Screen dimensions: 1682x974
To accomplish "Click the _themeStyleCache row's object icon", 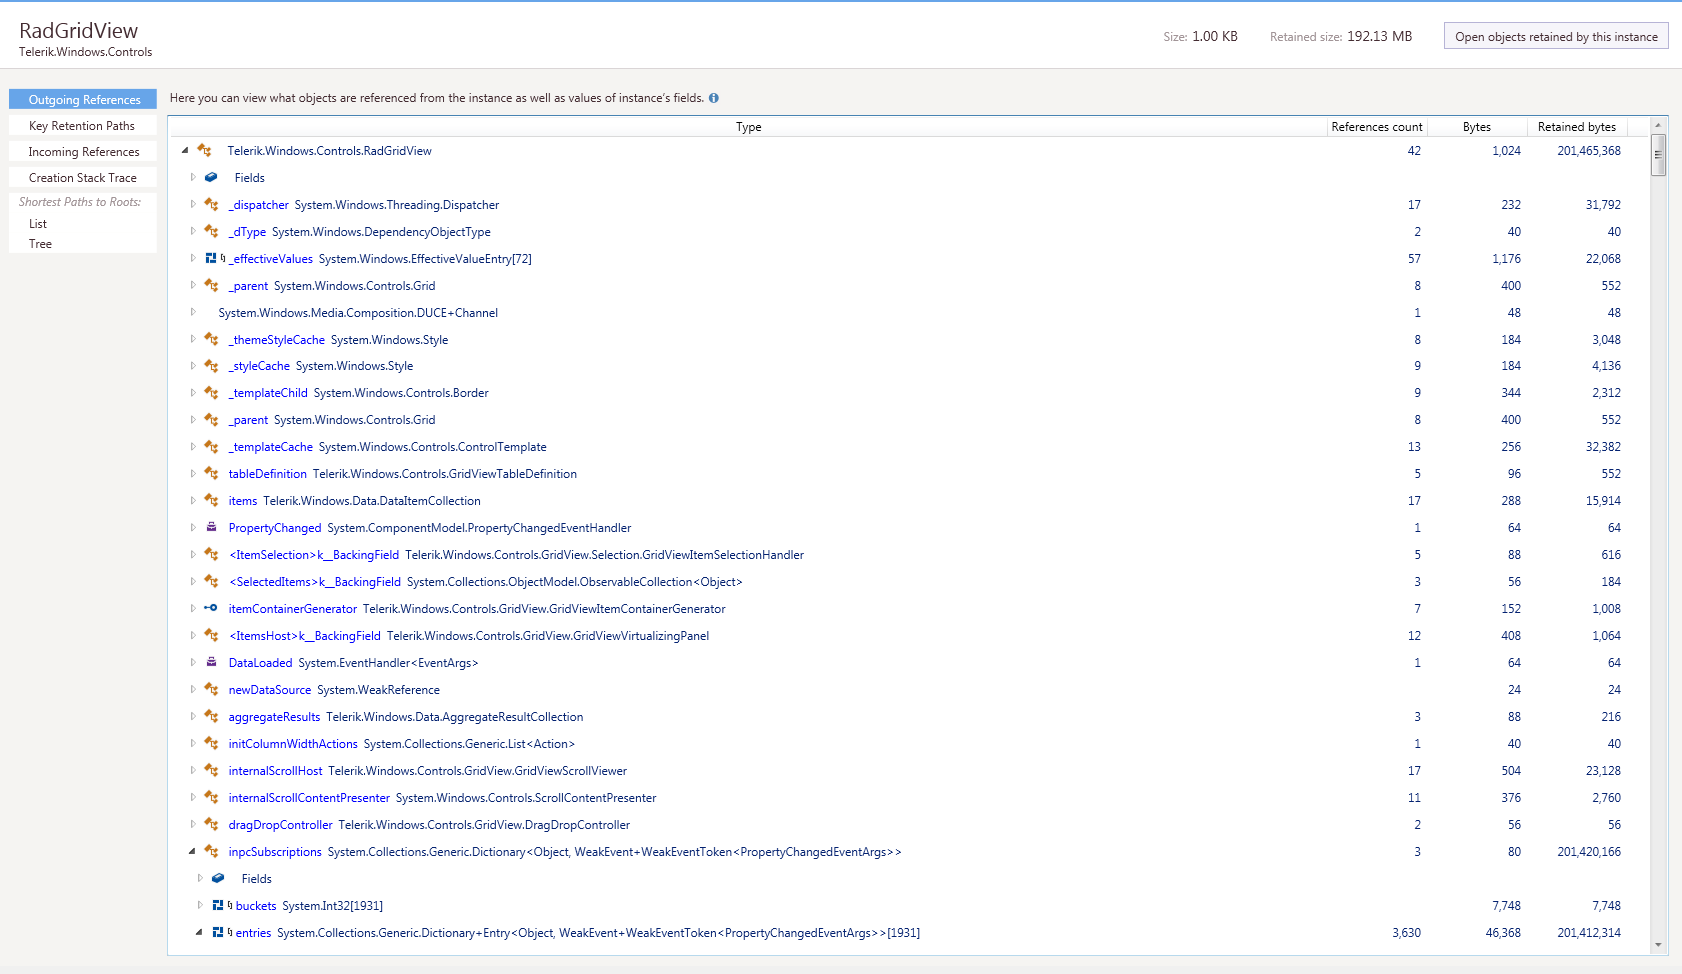I will [x=211, y=340].
